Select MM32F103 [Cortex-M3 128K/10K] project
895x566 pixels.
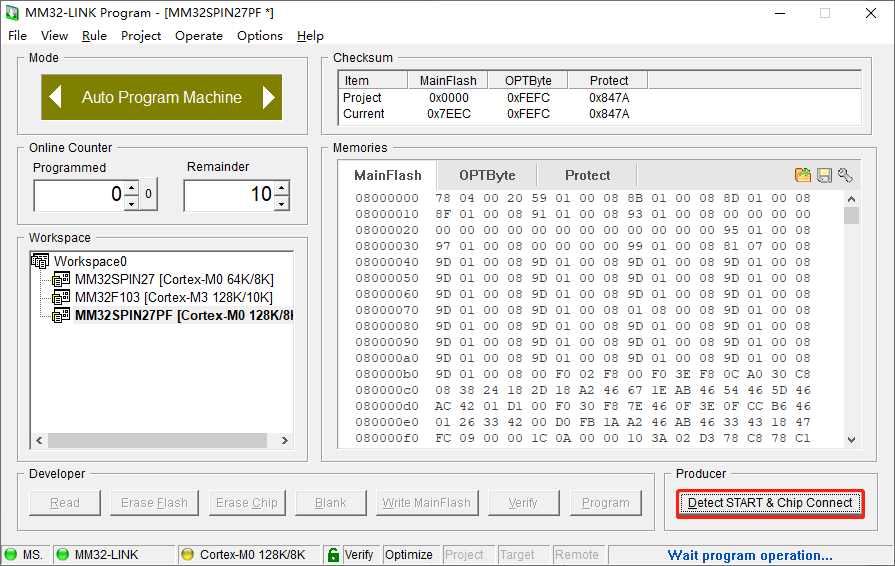(174, 297)
